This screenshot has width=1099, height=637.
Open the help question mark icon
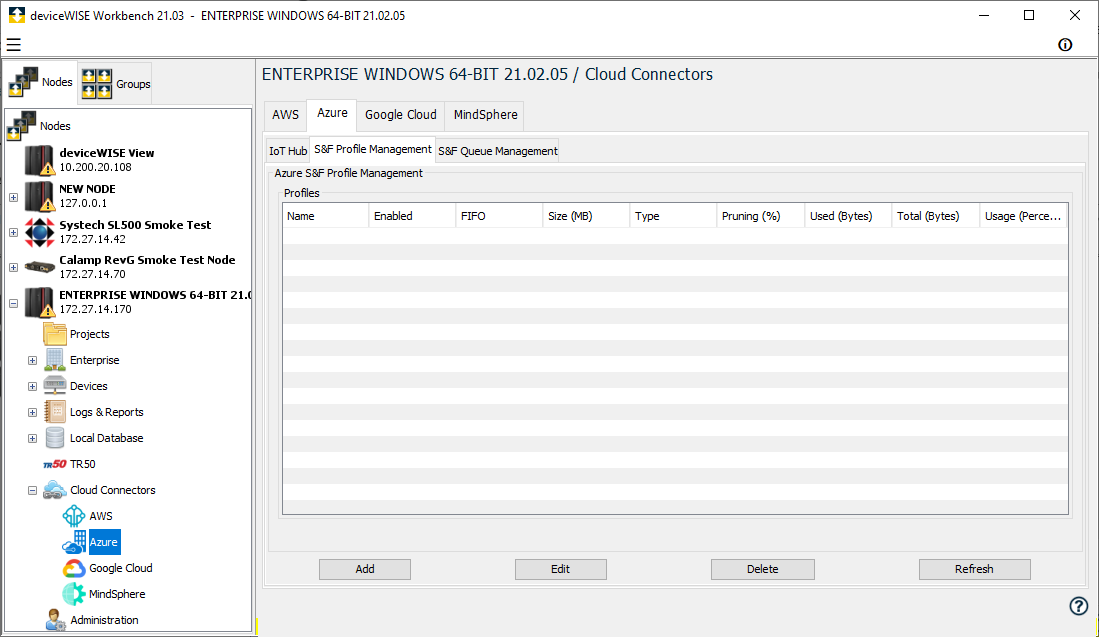click(x=1079, y=605)
